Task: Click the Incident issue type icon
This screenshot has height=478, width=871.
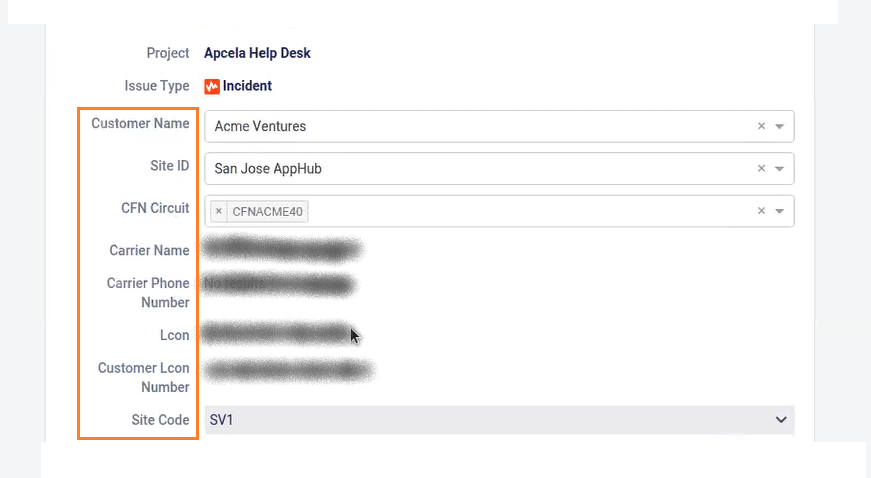Action: 212,86
